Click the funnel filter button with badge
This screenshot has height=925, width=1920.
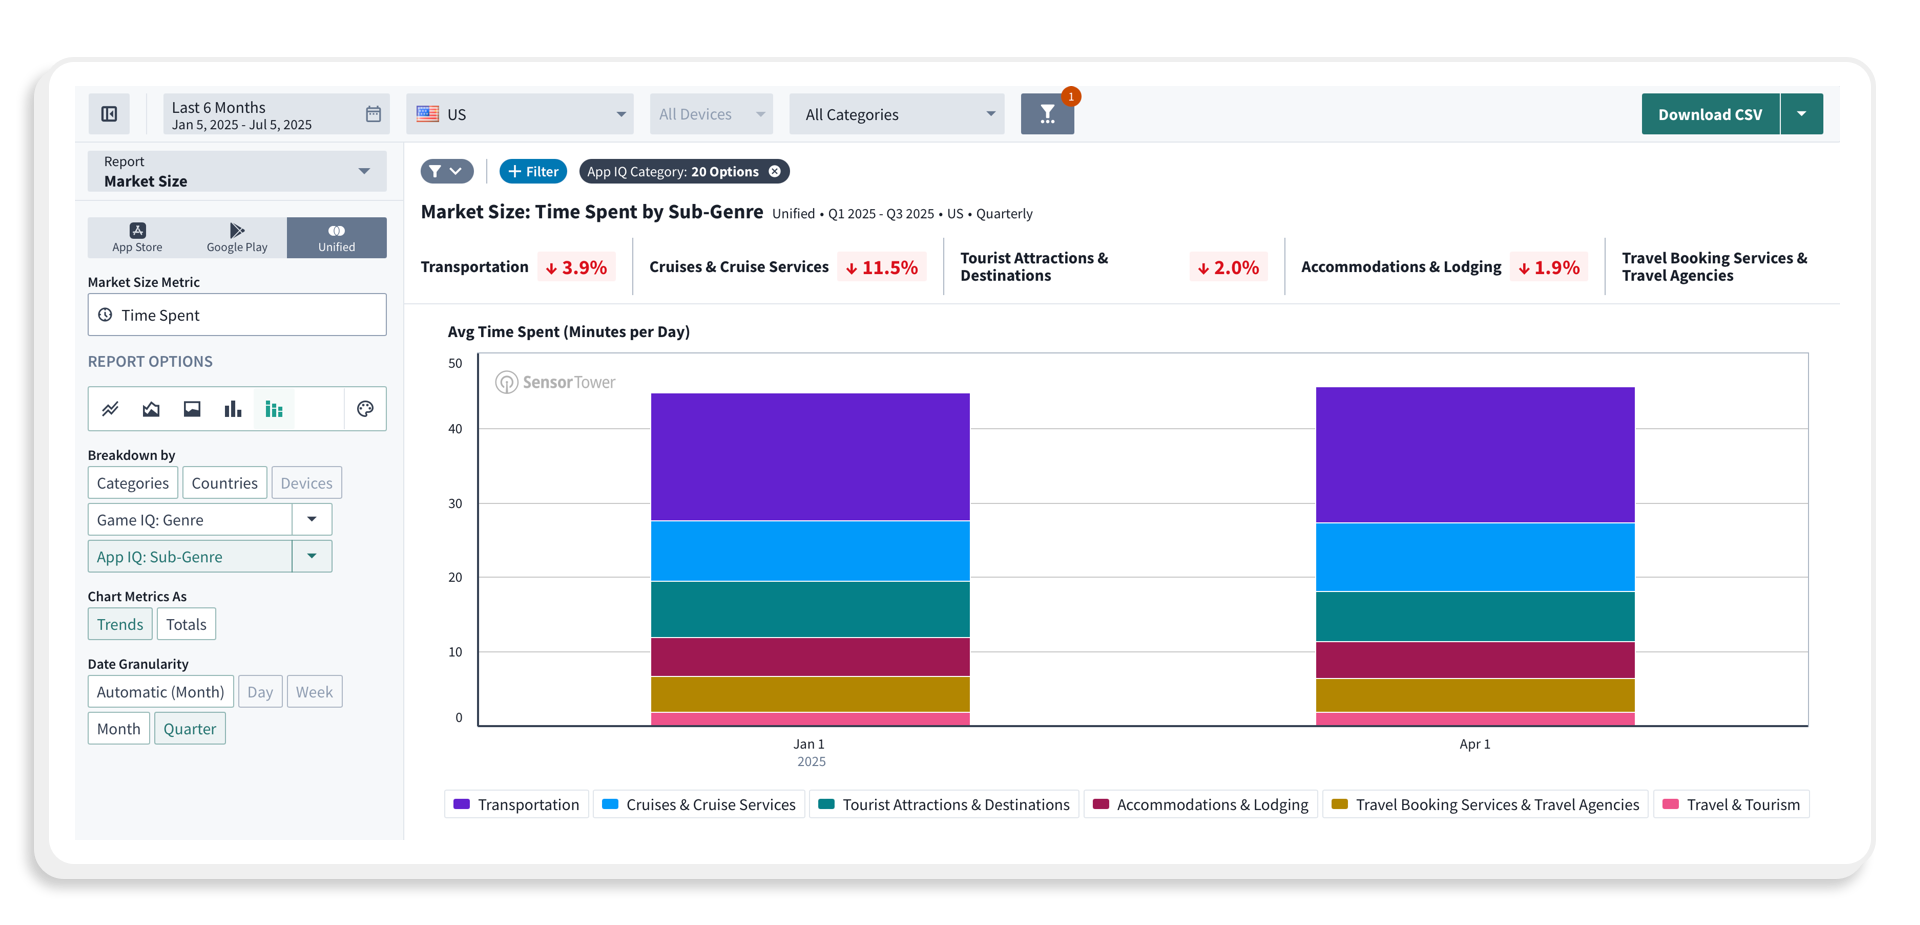click(1047, 114)
